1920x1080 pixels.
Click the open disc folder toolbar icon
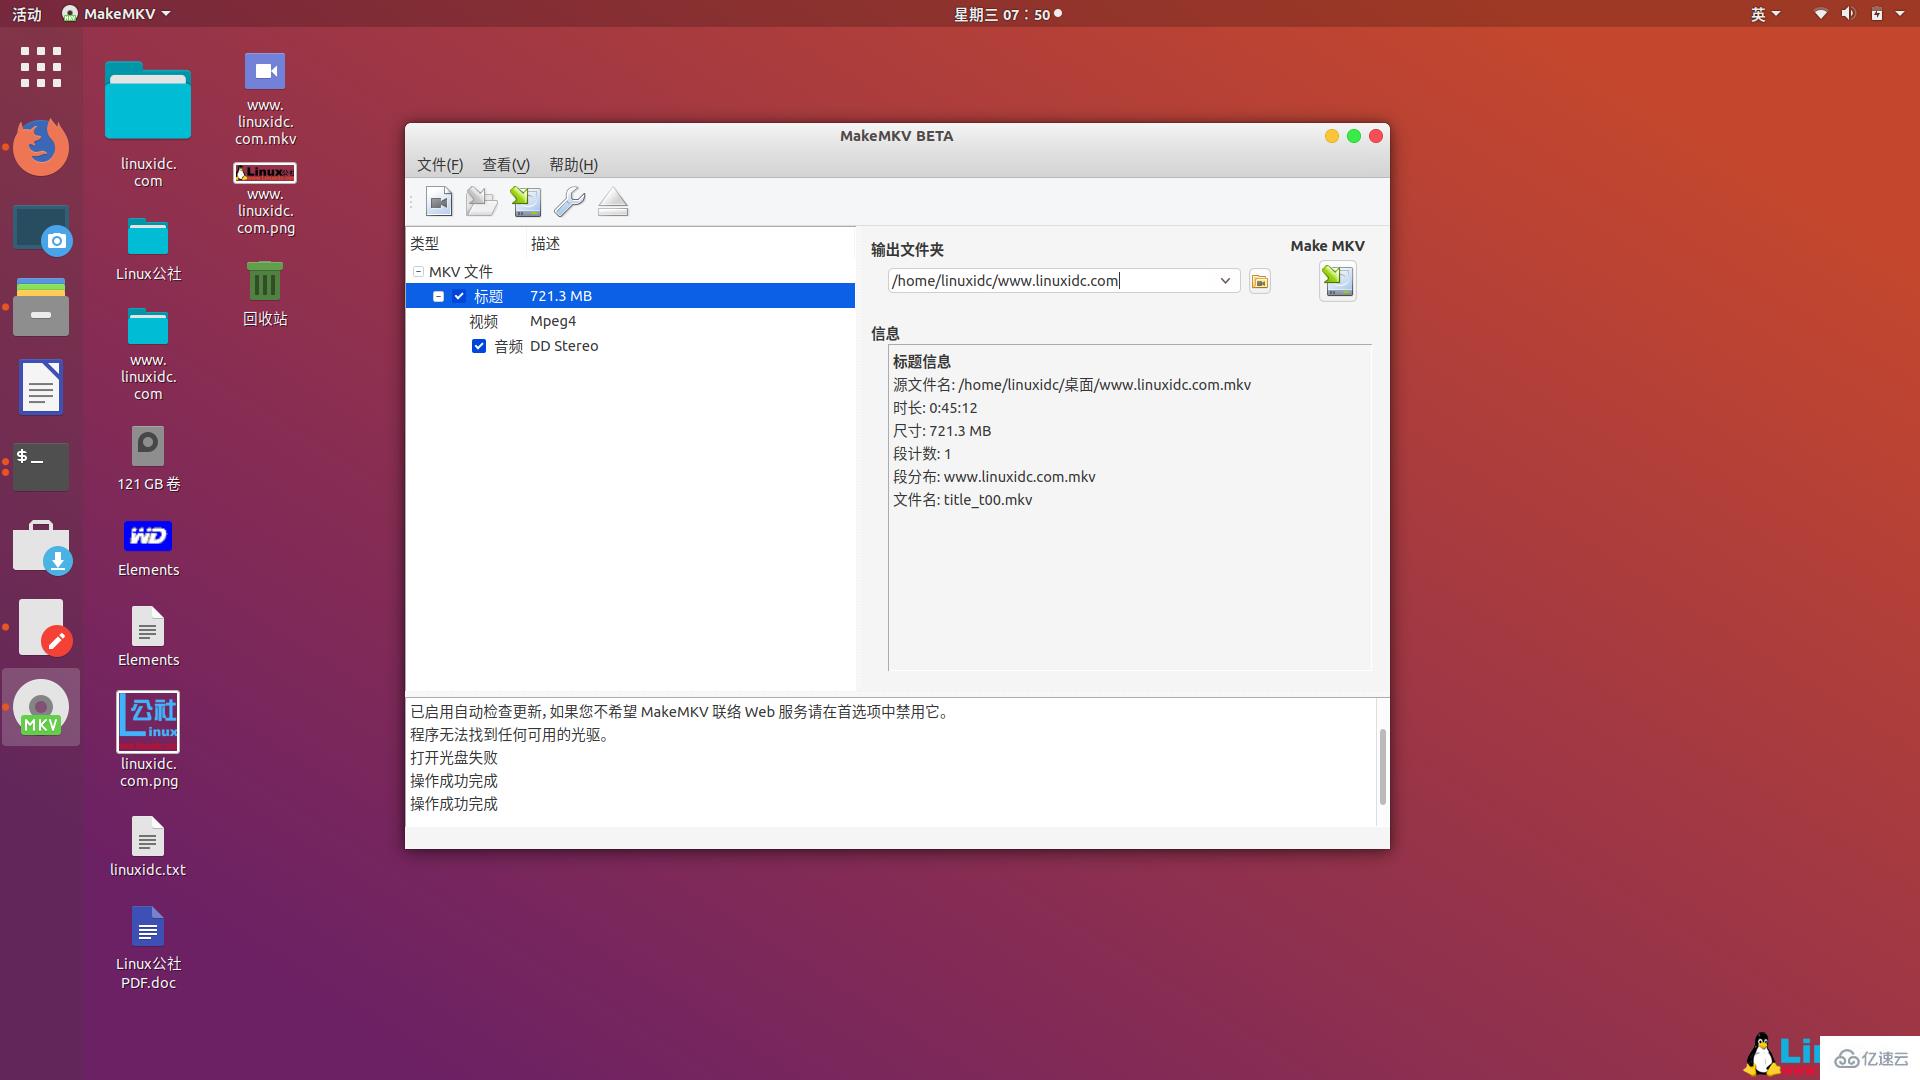482,202
